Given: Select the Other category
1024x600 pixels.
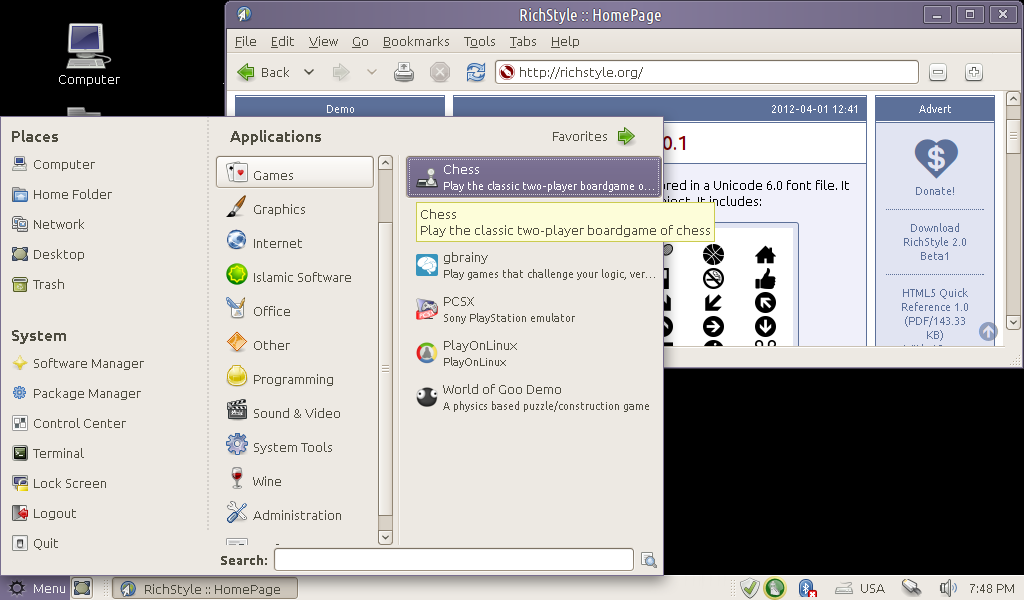Looking at the screenshot, I should point(295,345).
